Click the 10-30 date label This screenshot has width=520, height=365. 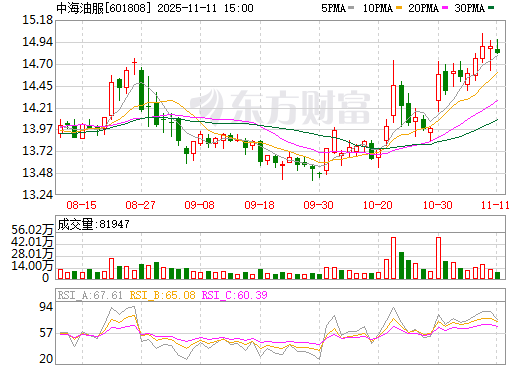pos(438,205)
